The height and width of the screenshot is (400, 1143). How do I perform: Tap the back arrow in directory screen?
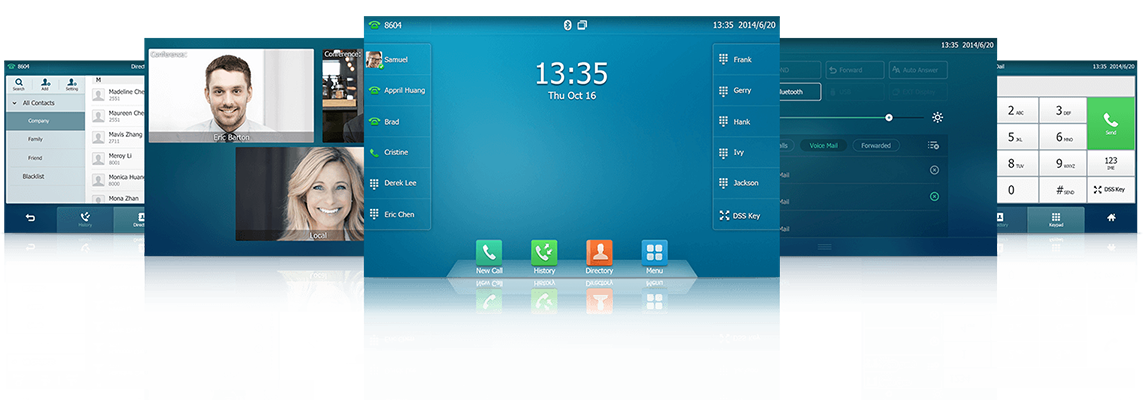pyautogui.click(x=30, y=218)
